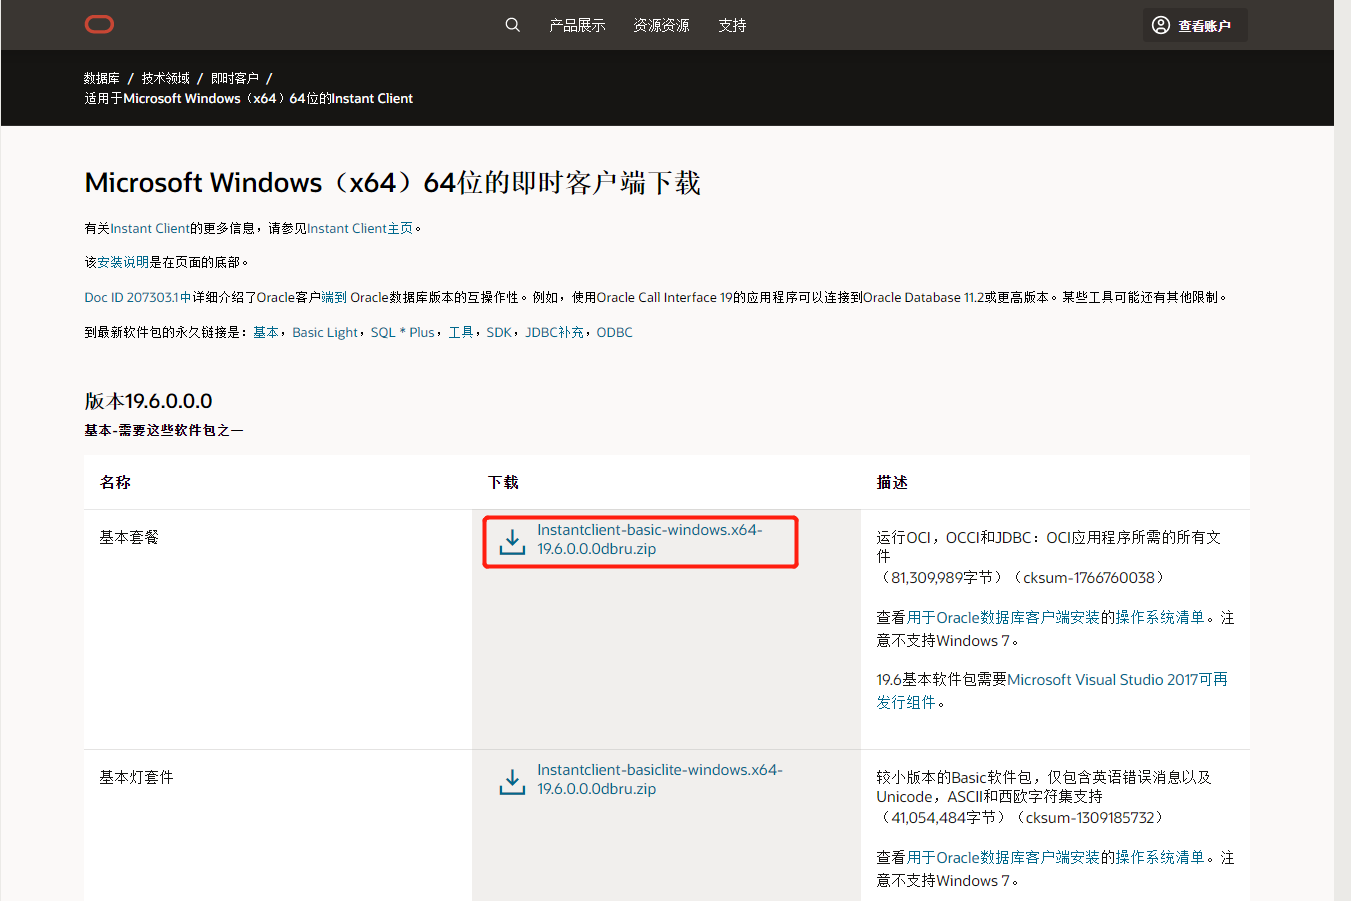1351x901 pixels.
Task: Go to 即时客户 breadcrumb
Action: 234,78
